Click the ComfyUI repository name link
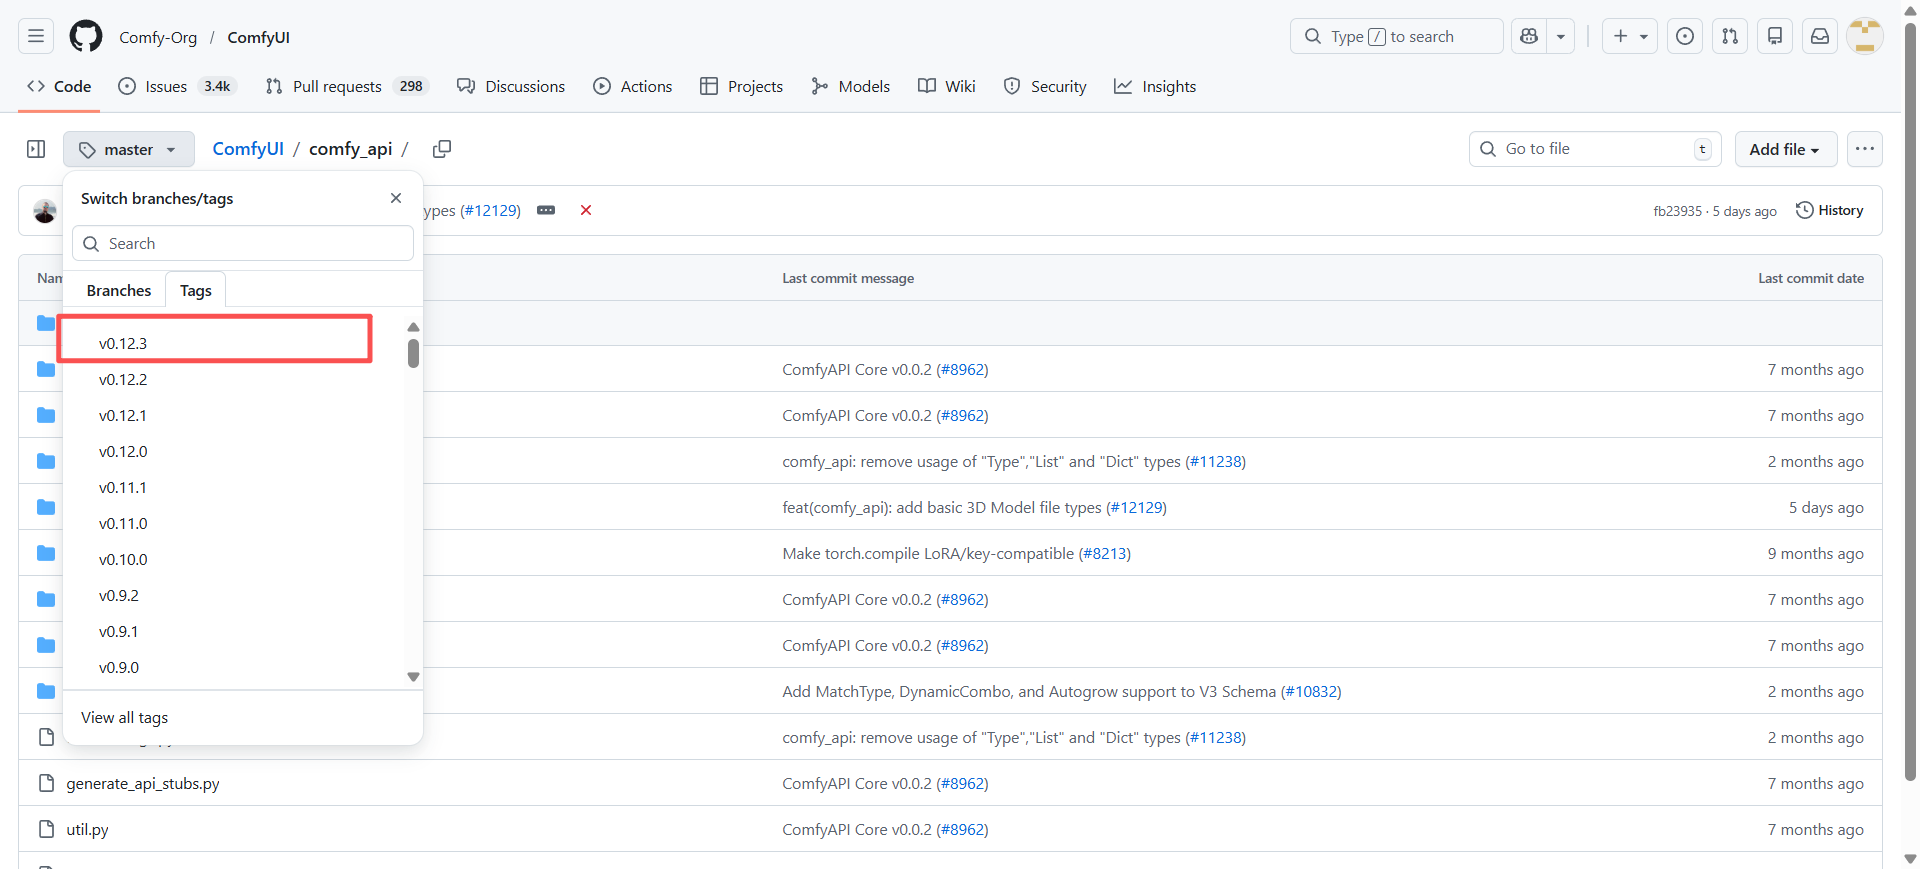The width and height of the screenshot is (1920, 869). (258, 37)
